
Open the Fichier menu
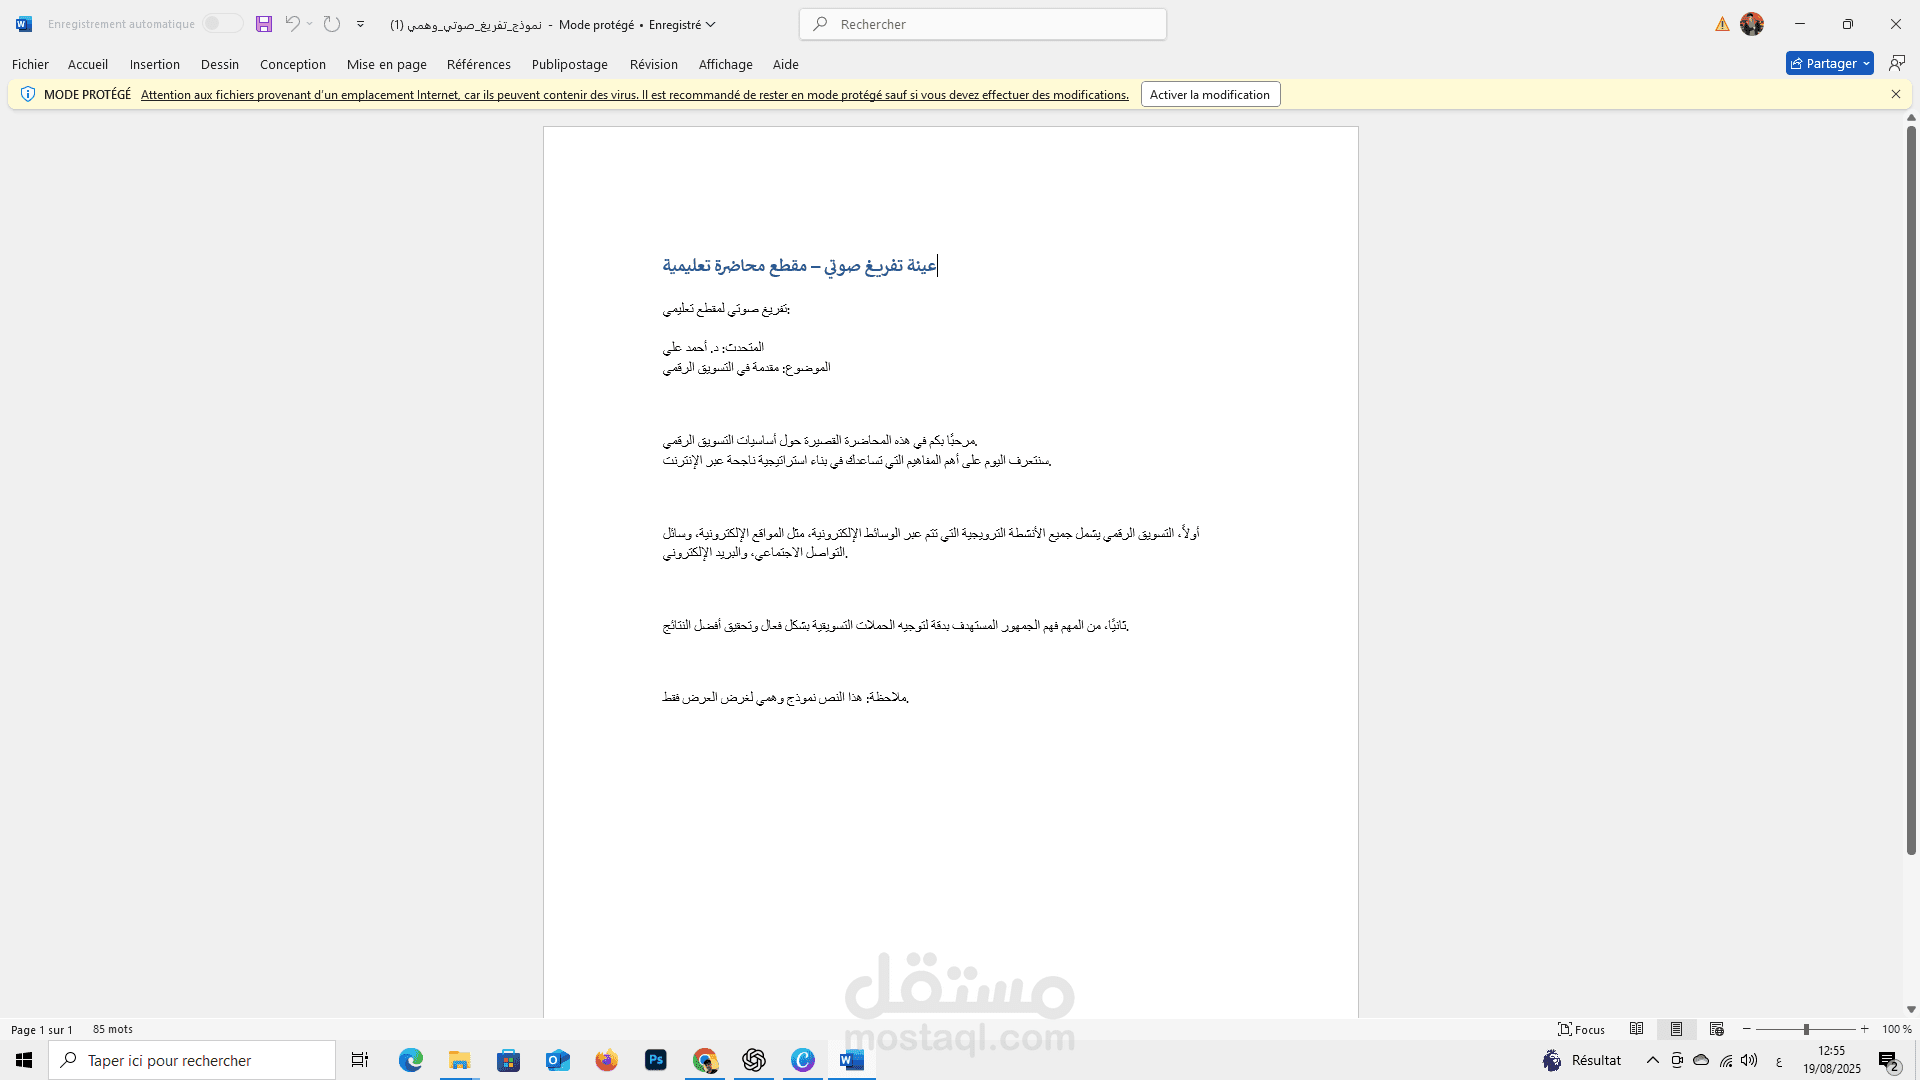tap(30, 64)
